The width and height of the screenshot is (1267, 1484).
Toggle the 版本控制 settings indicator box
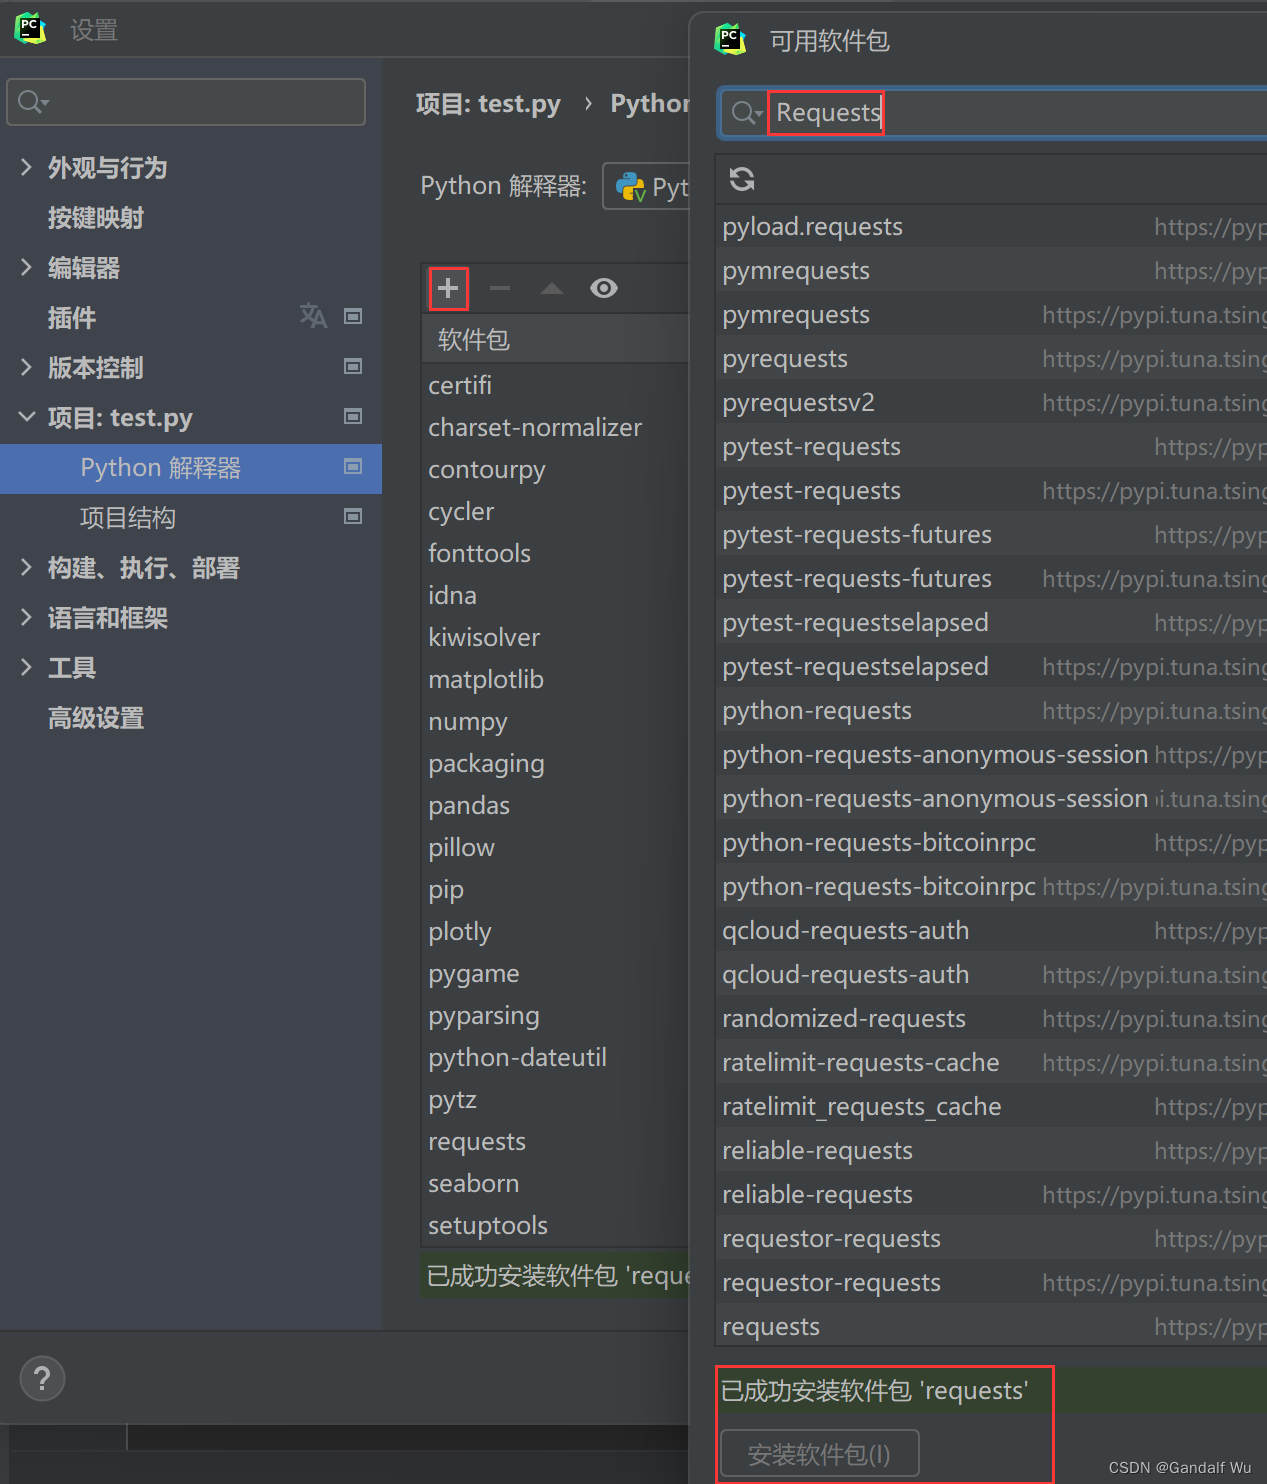(x=352, y=367)
